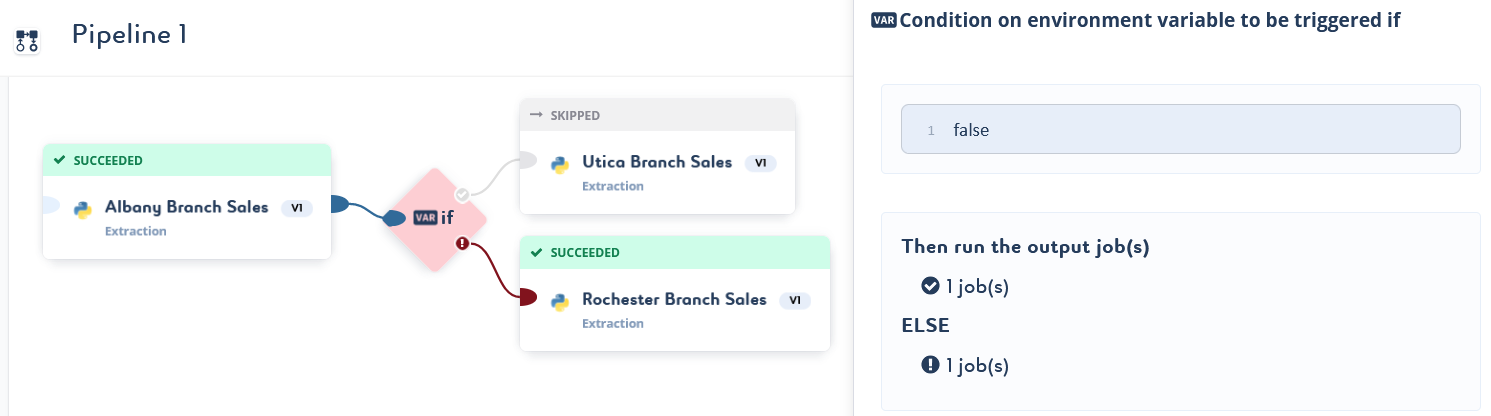Click dark red input port of Rochester node
1491x416 pixels.
[x=528, y=297]
